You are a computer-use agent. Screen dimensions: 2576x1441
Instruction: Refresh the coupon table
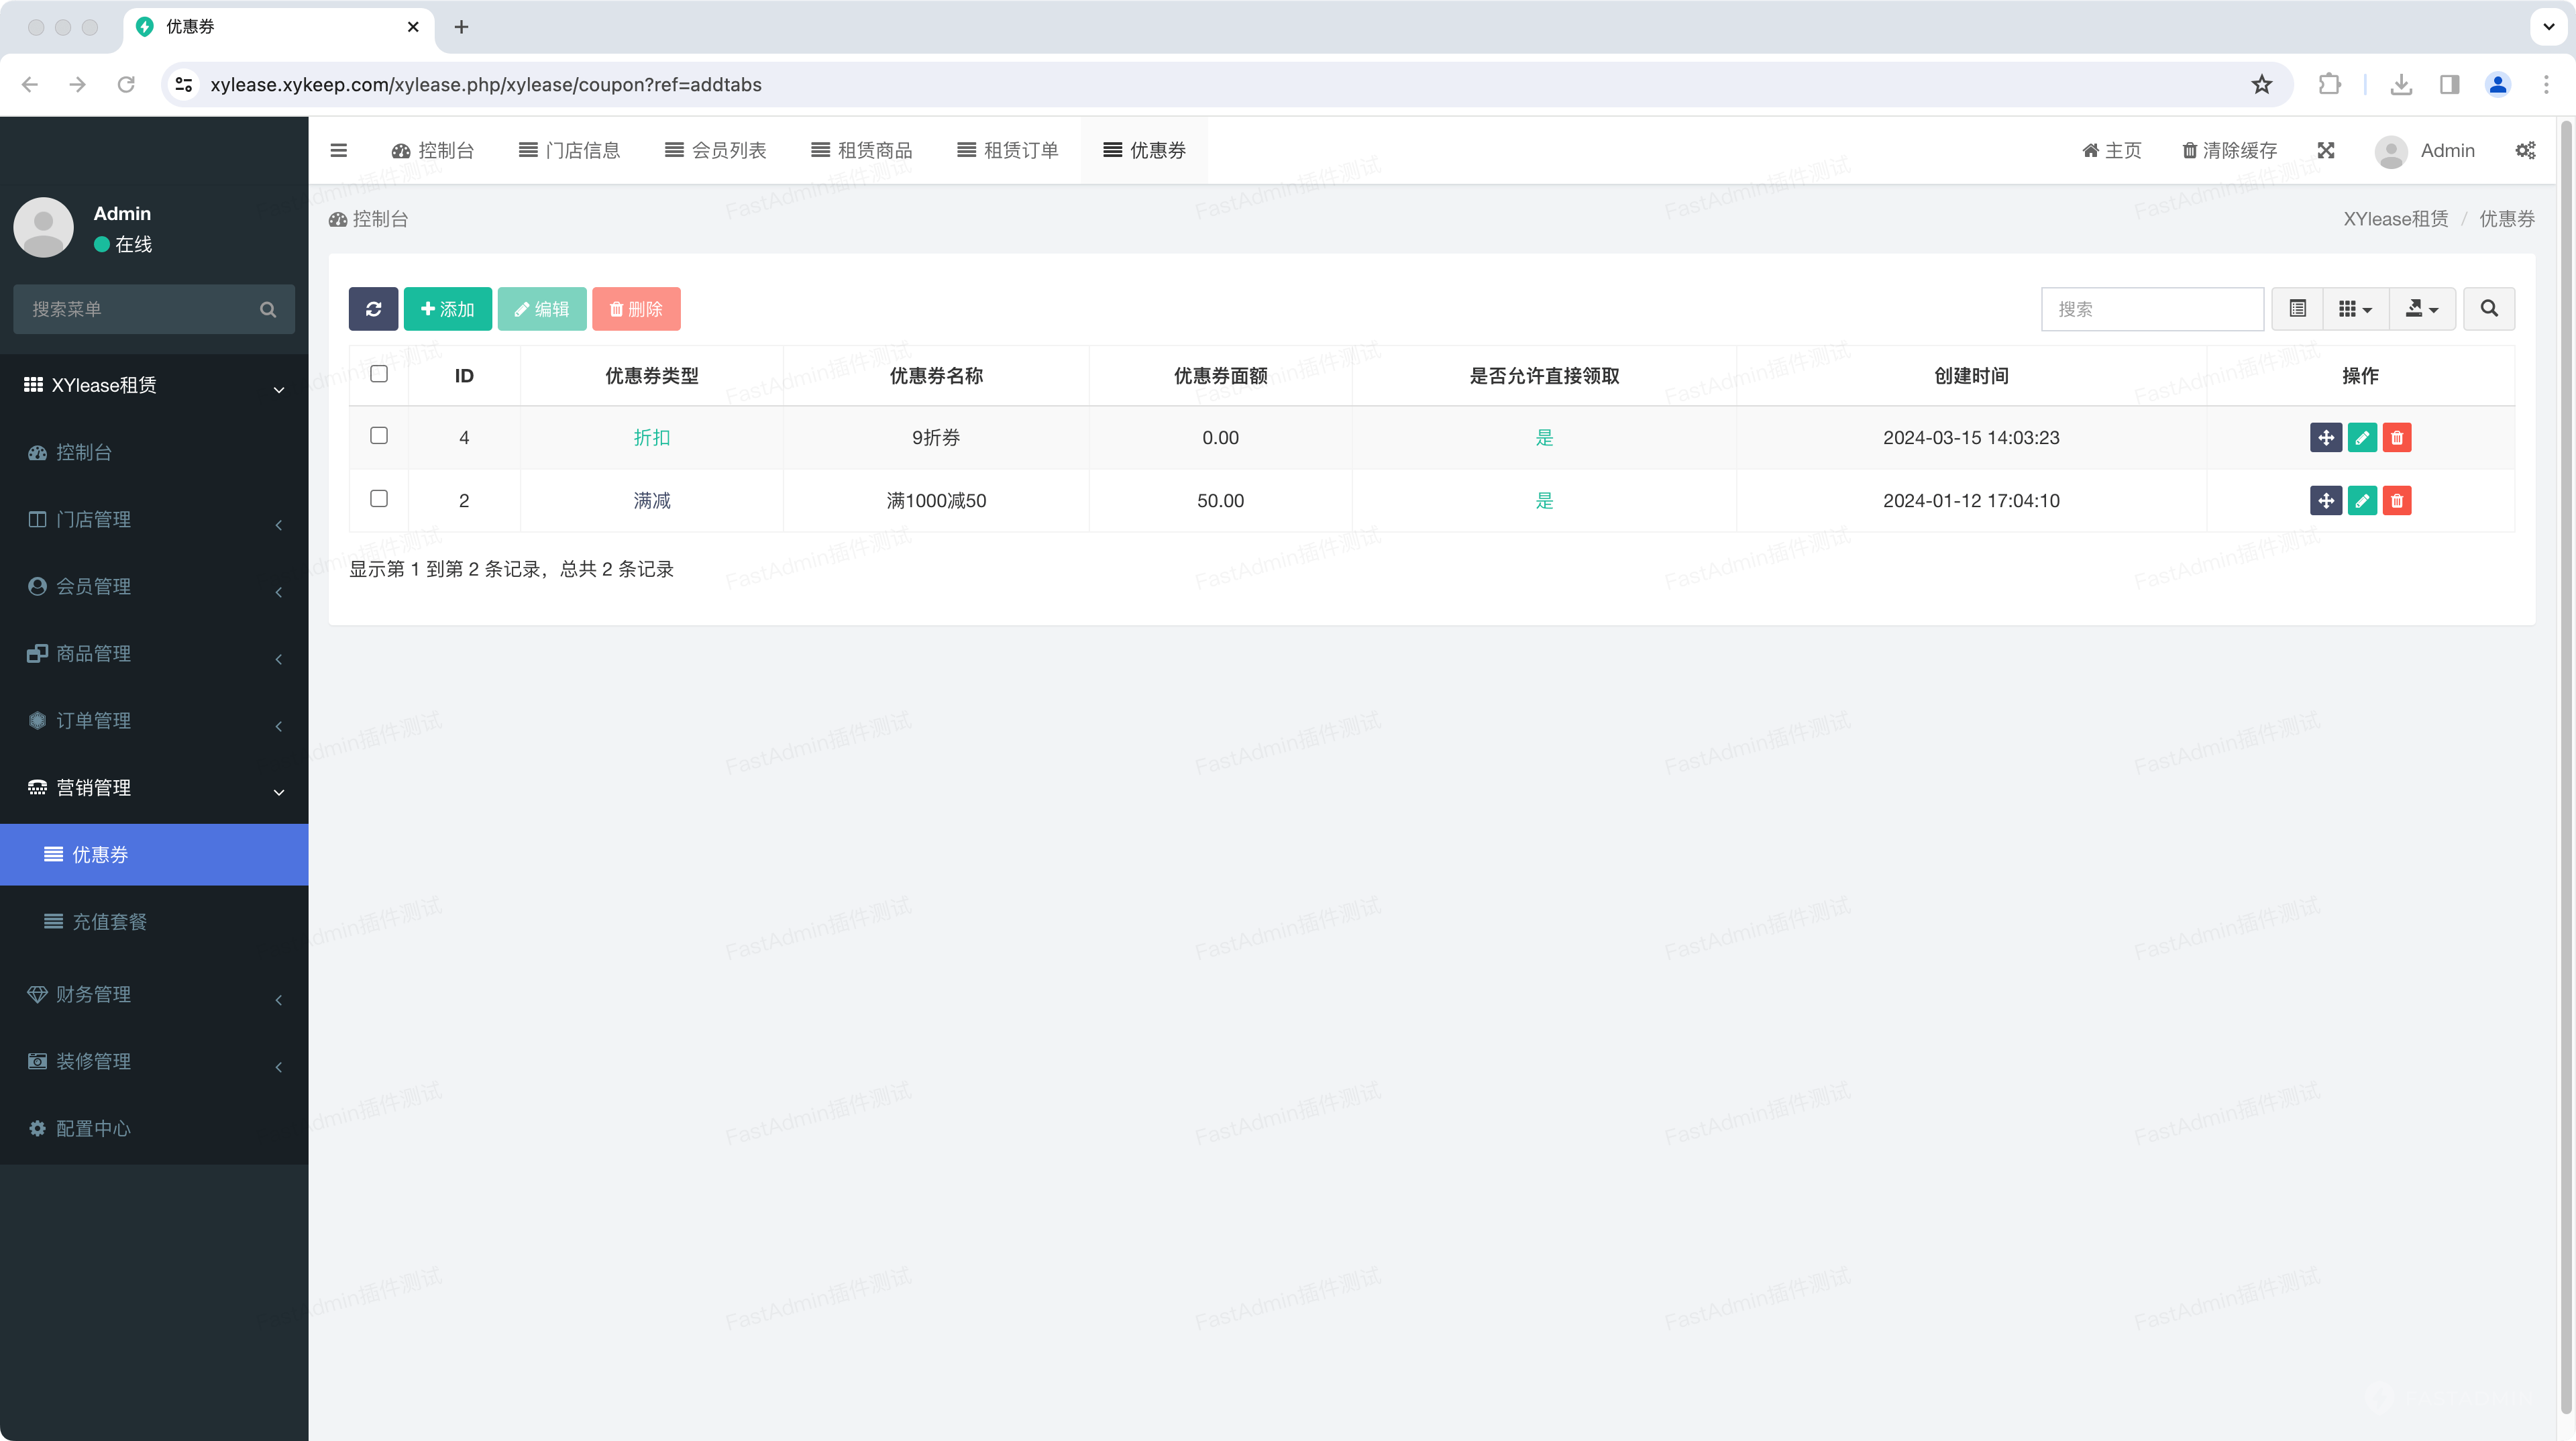(373, 309)
